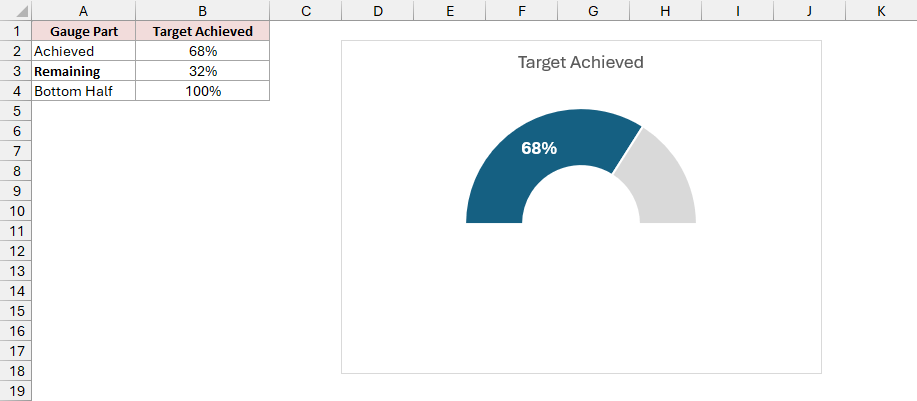917x401 pixels.
Task: Select row 15 header
Action: pyautogui.click(x=16, y=310)
